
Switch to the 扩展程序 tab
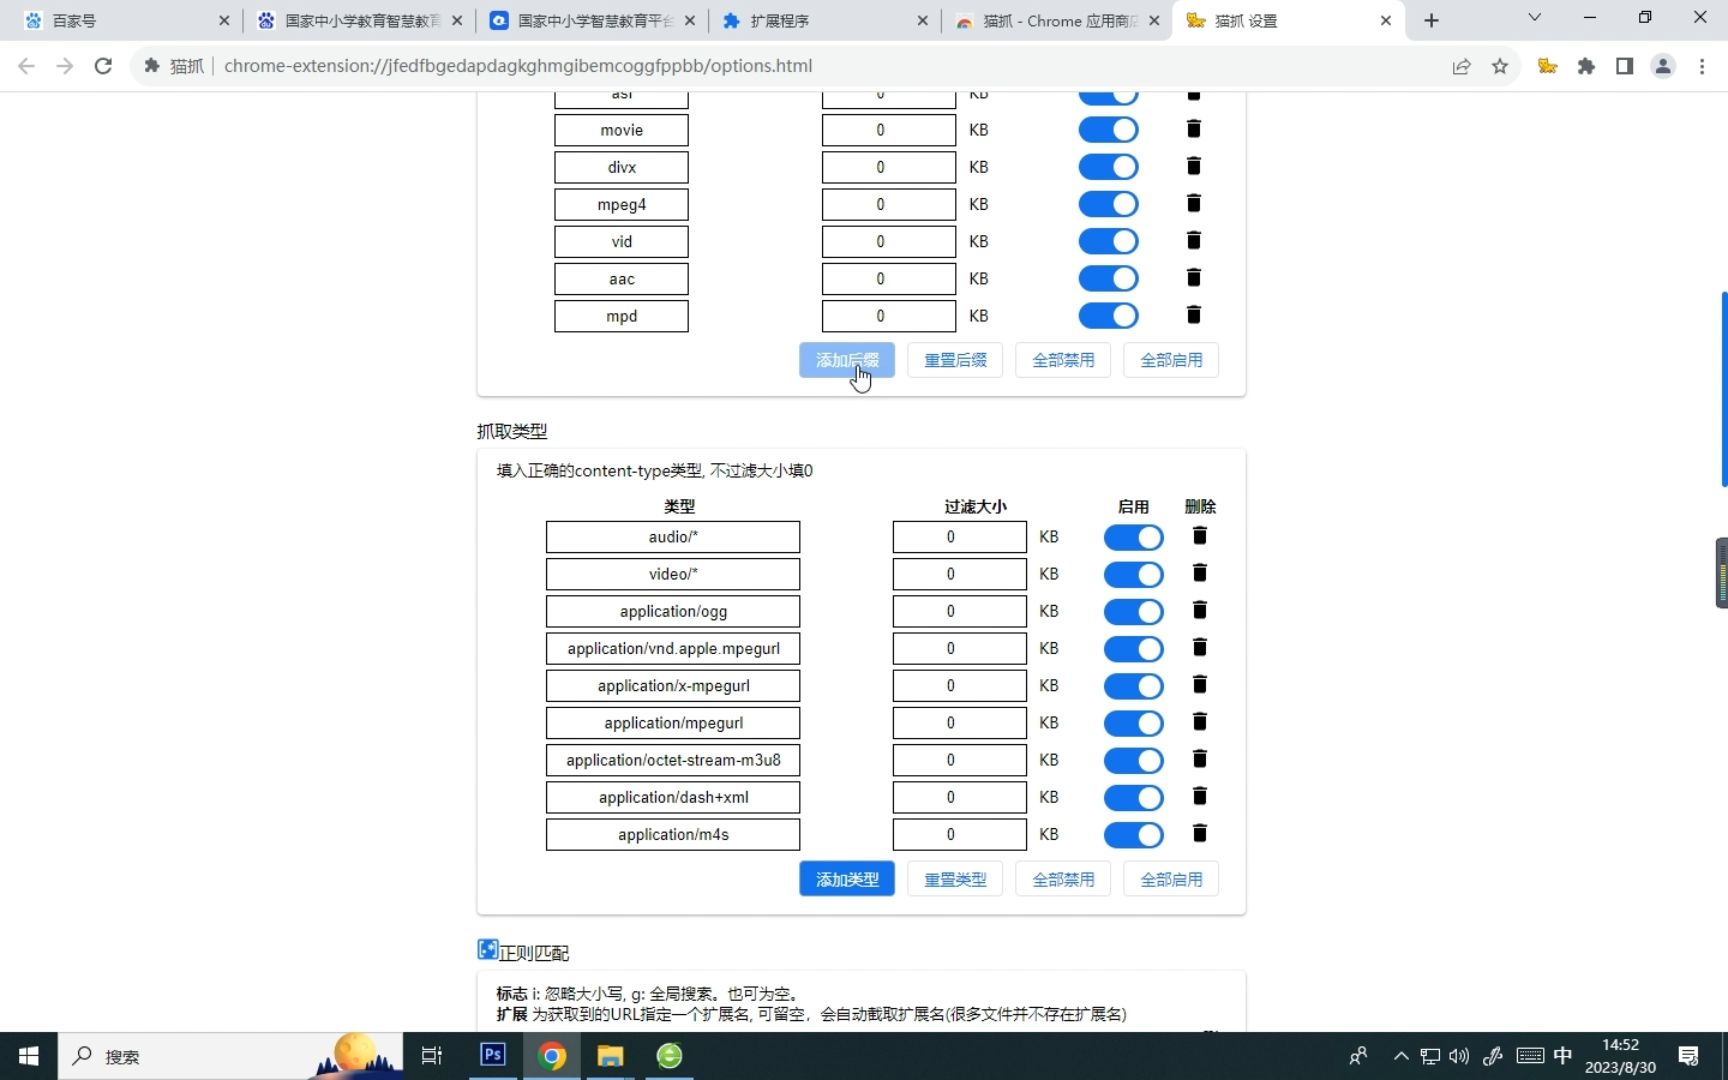[825, 20]
